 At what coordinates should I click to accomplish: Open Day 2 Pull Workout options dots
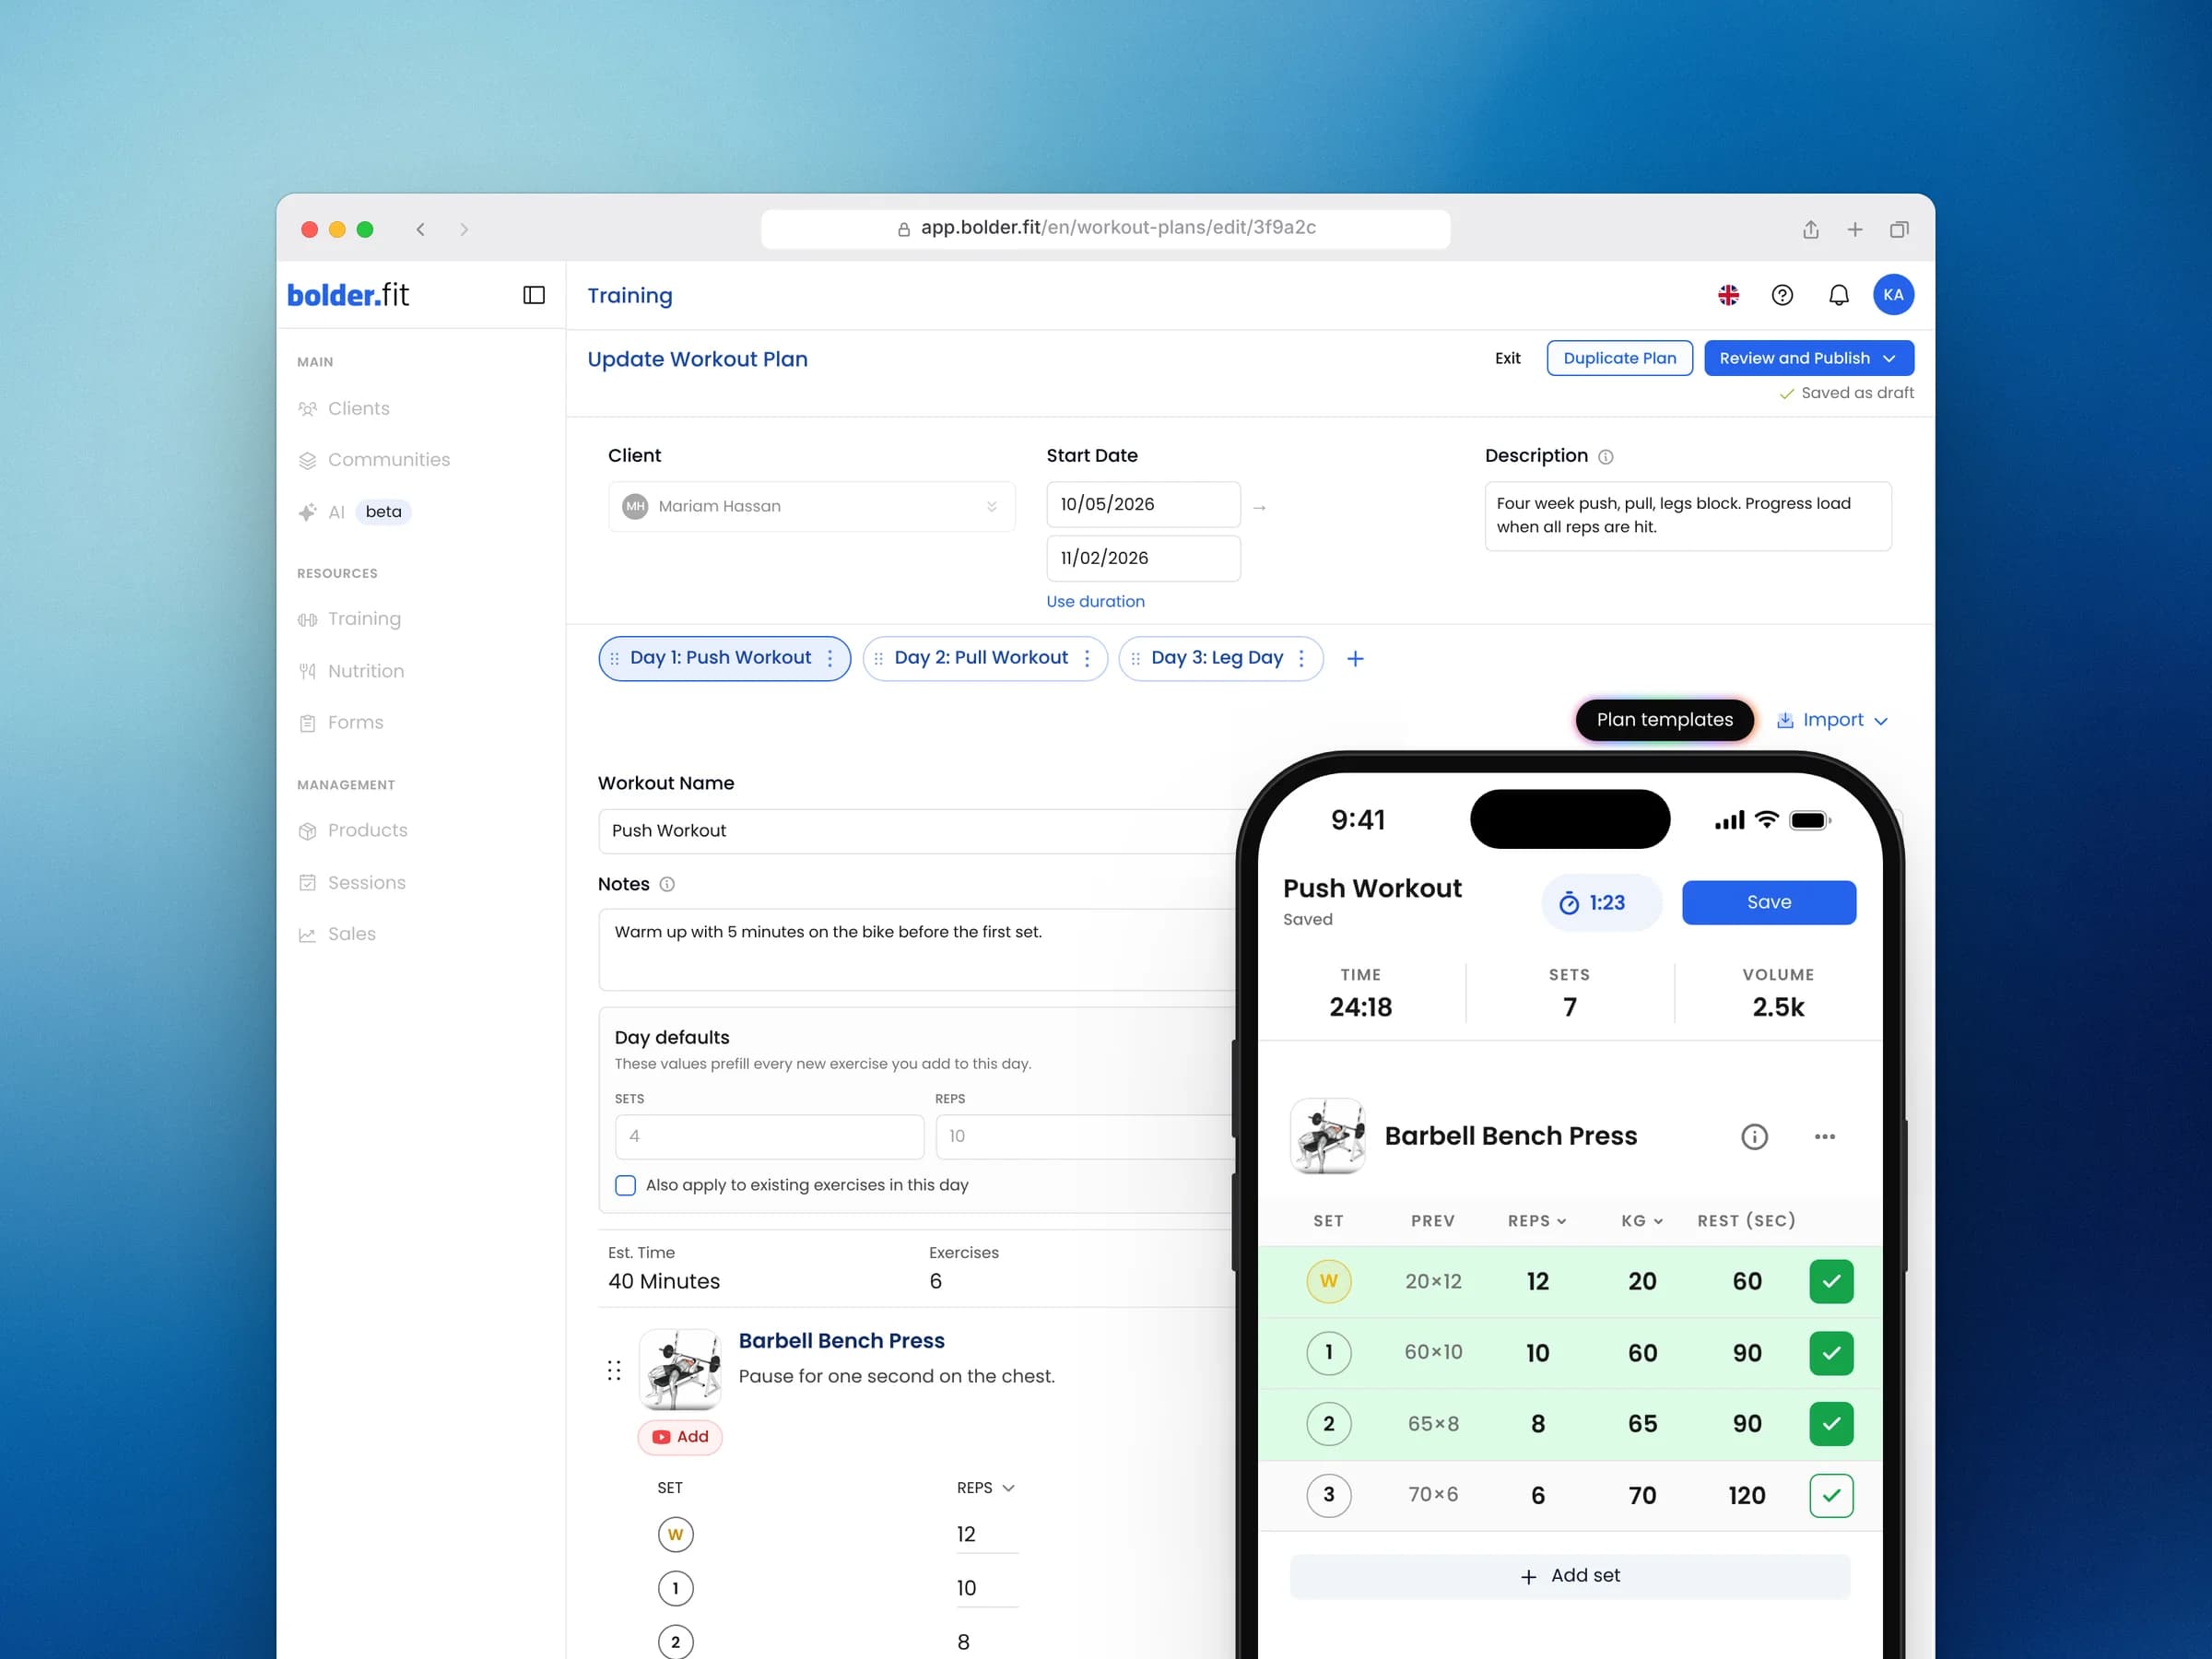point(1087,658)
